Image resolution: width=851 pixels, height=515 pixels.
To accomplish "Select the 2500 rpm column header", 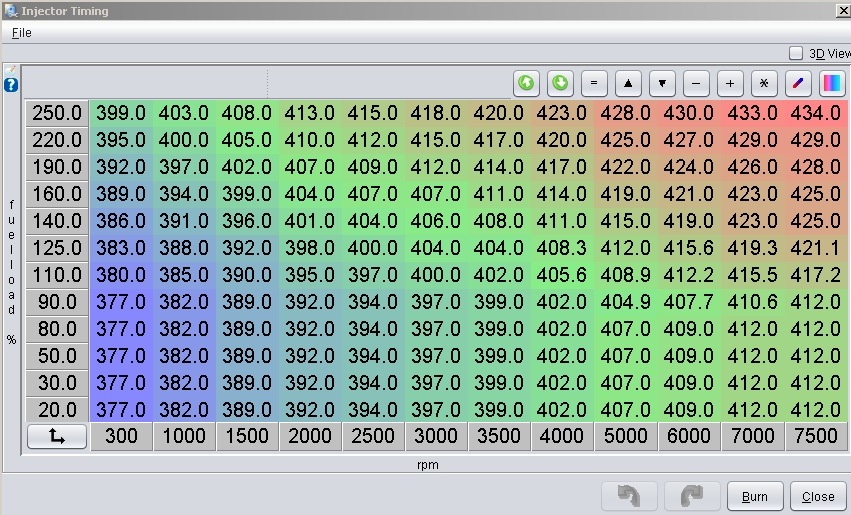I will coord(373,436).
